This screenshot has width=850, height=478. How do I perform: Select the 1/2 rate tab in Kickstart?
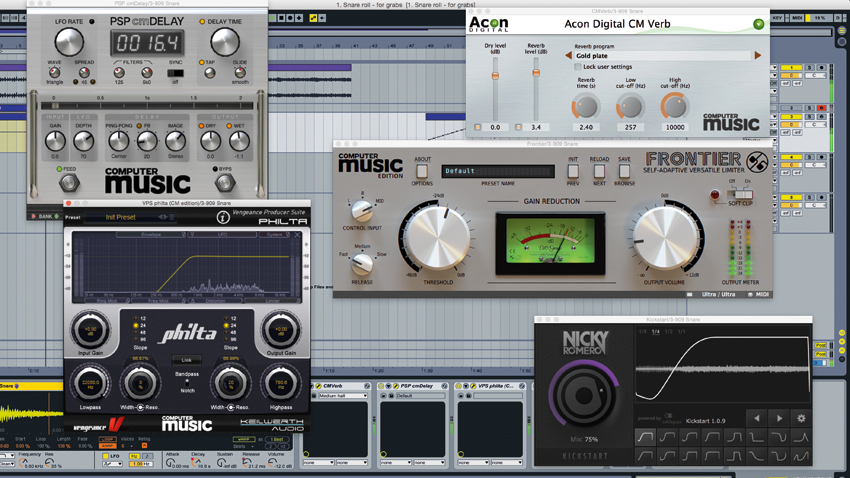pos(668,331)
